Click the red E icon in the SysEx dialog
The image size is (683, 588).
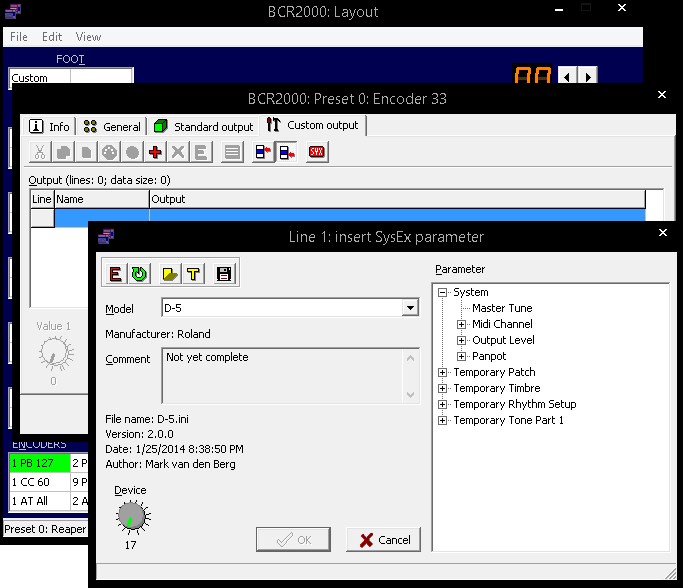pos(115,274)
